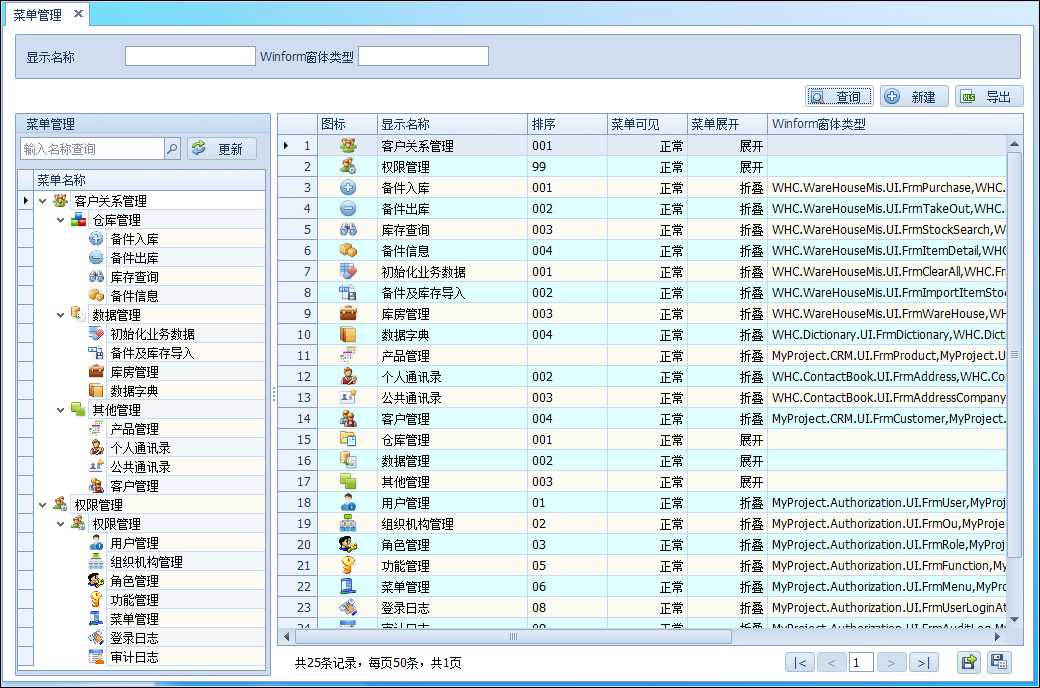1040x688 pixels.
Task: Click the 导出 export button
Action: click(989, 97)
